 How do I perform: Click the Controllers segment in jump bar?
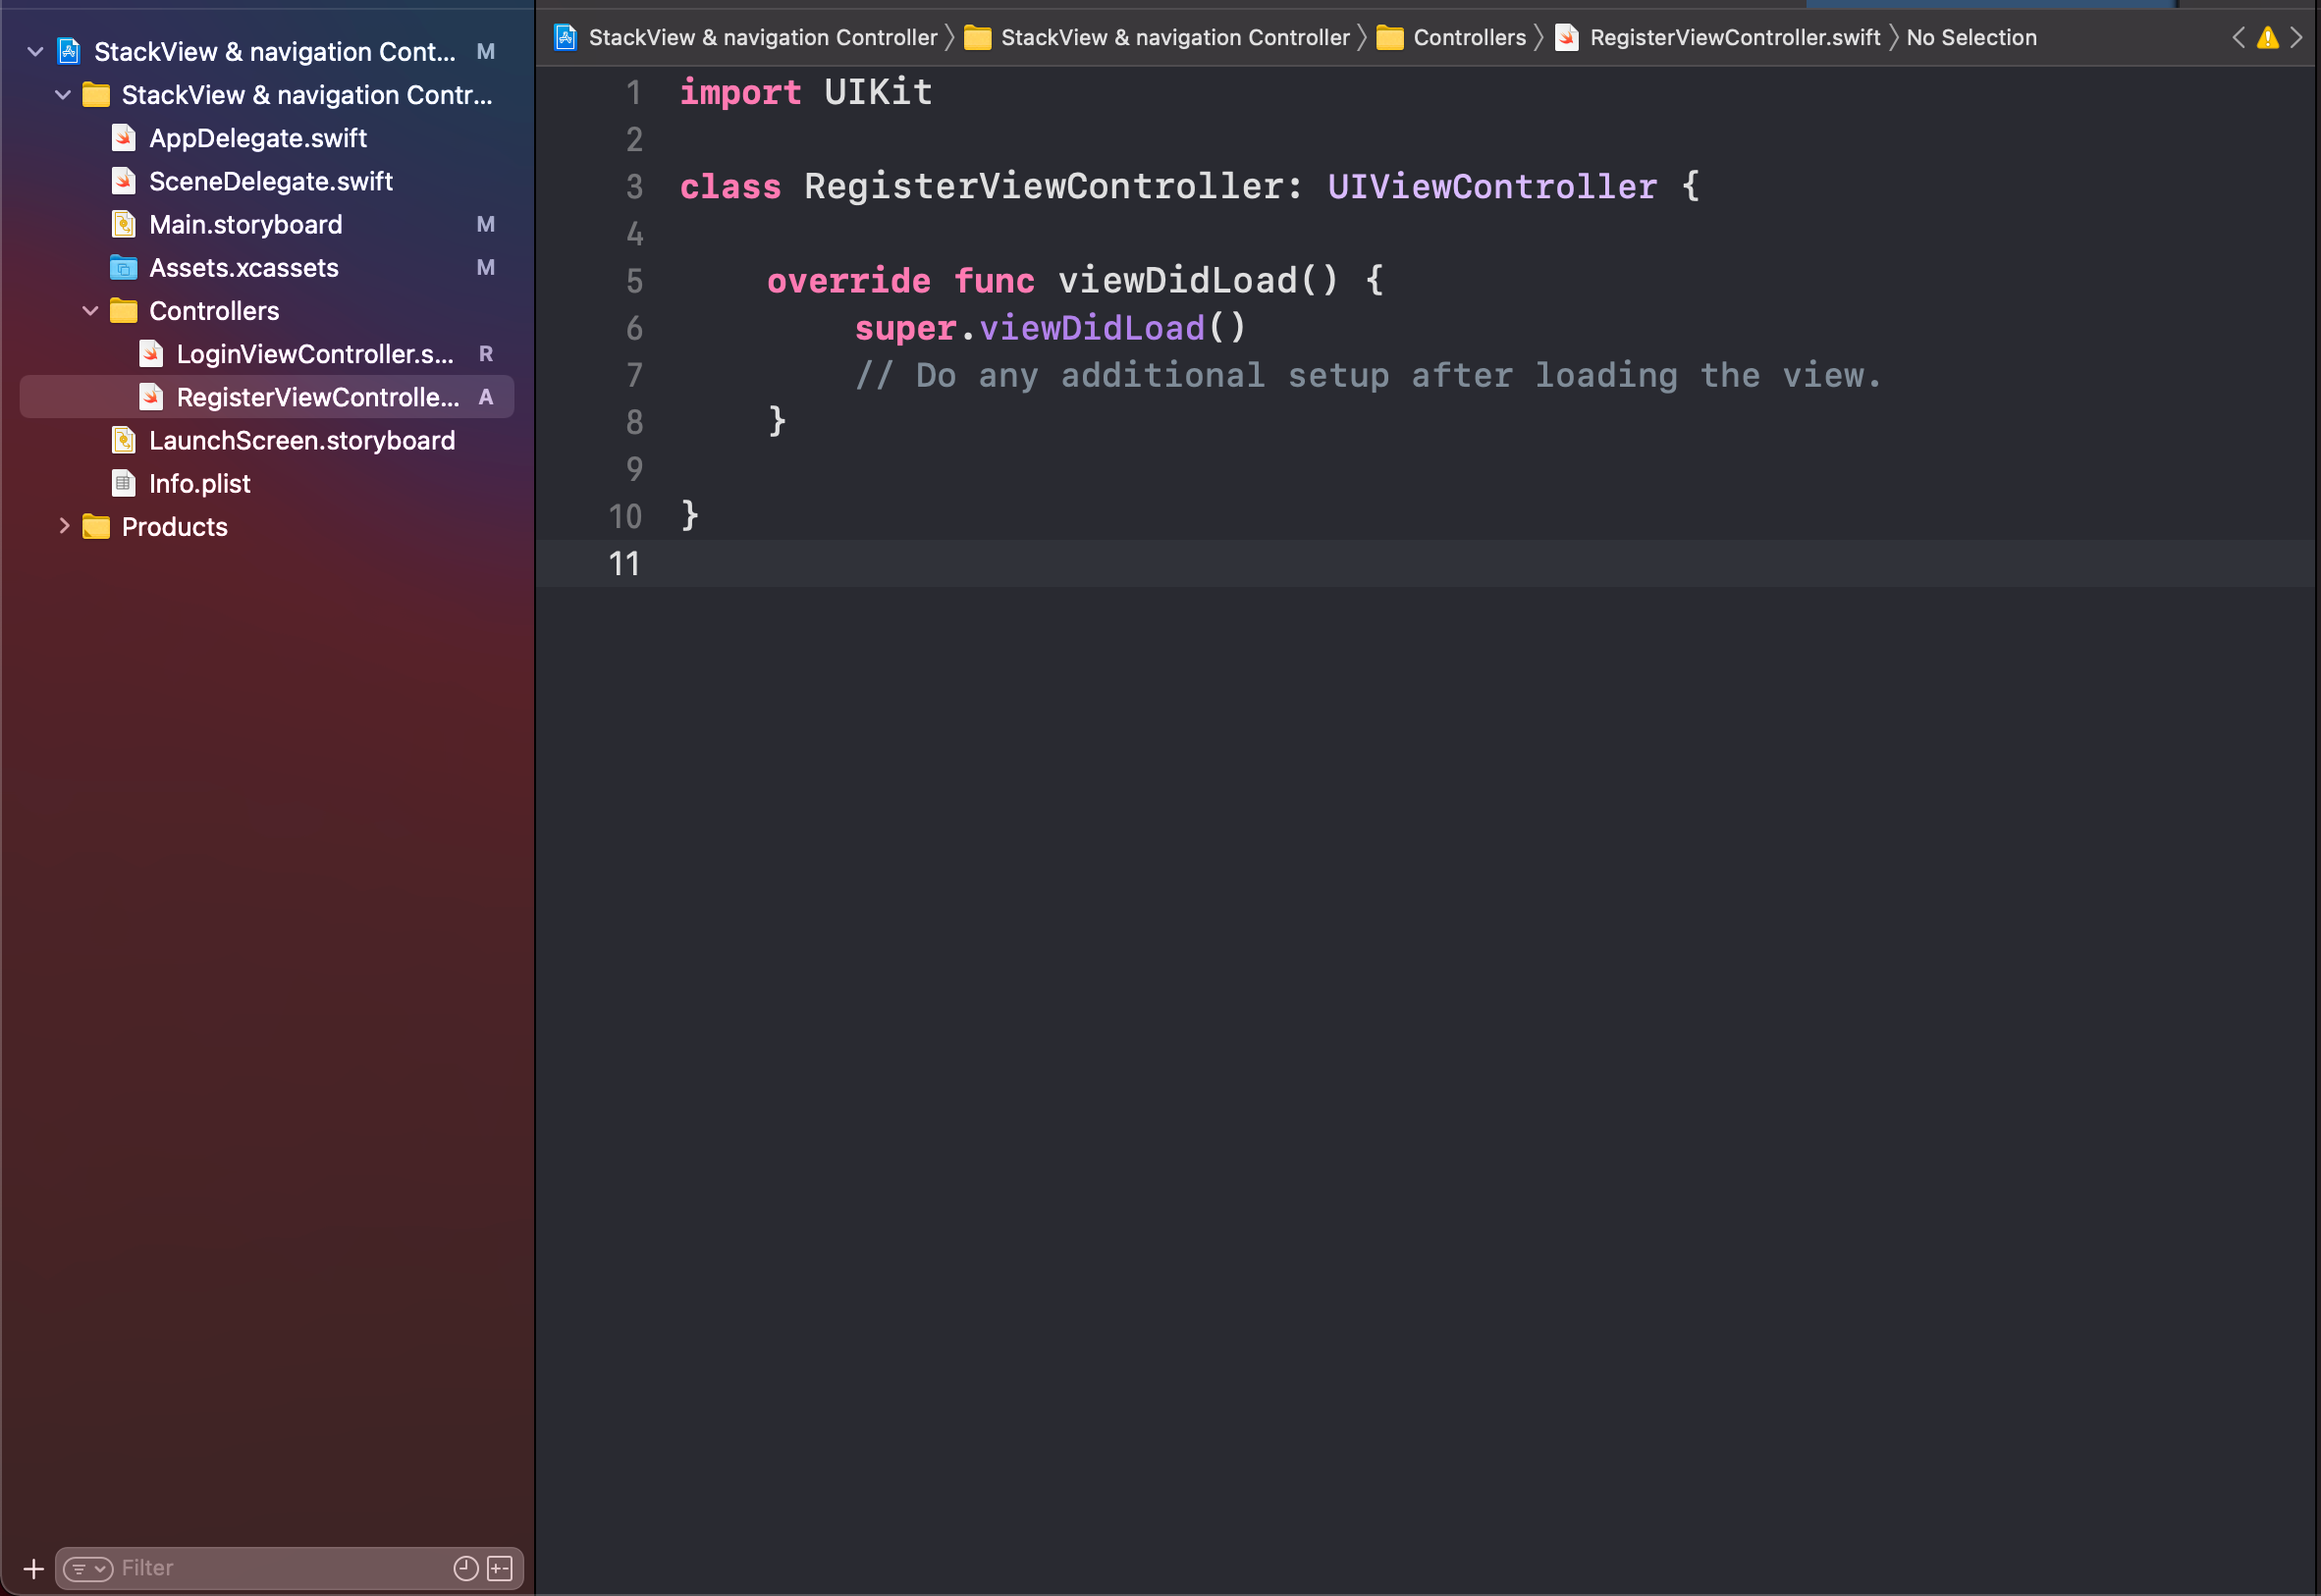(1470, 37)
